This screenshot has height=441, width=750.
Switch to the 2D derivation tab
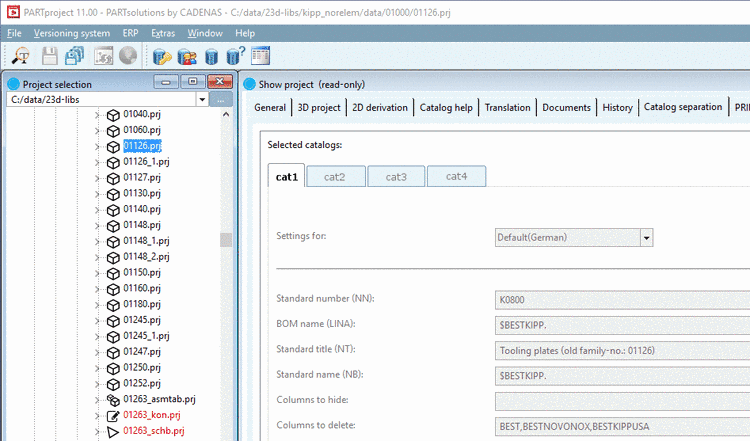pyautogui.click(x=380, y=107)
